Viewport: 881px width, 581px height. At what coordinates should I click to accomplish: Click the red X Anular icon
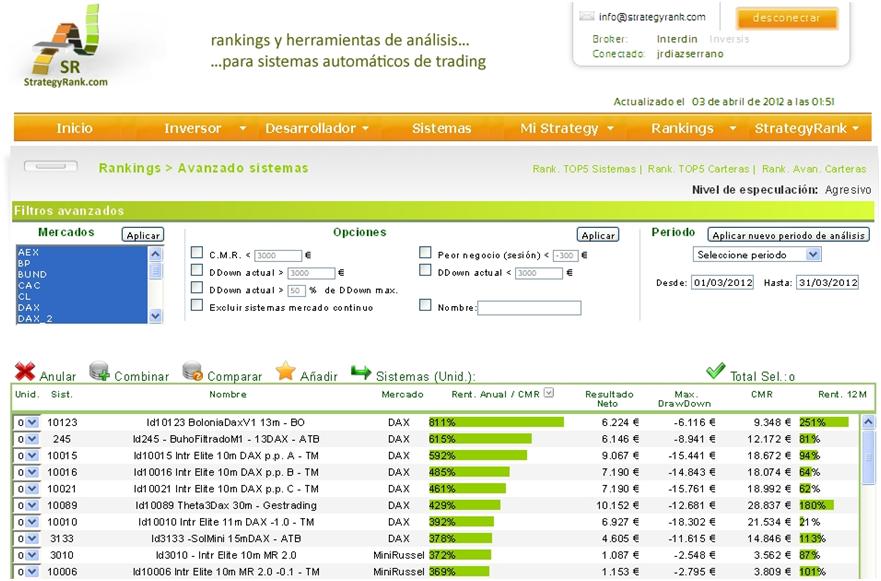[25, 371]
